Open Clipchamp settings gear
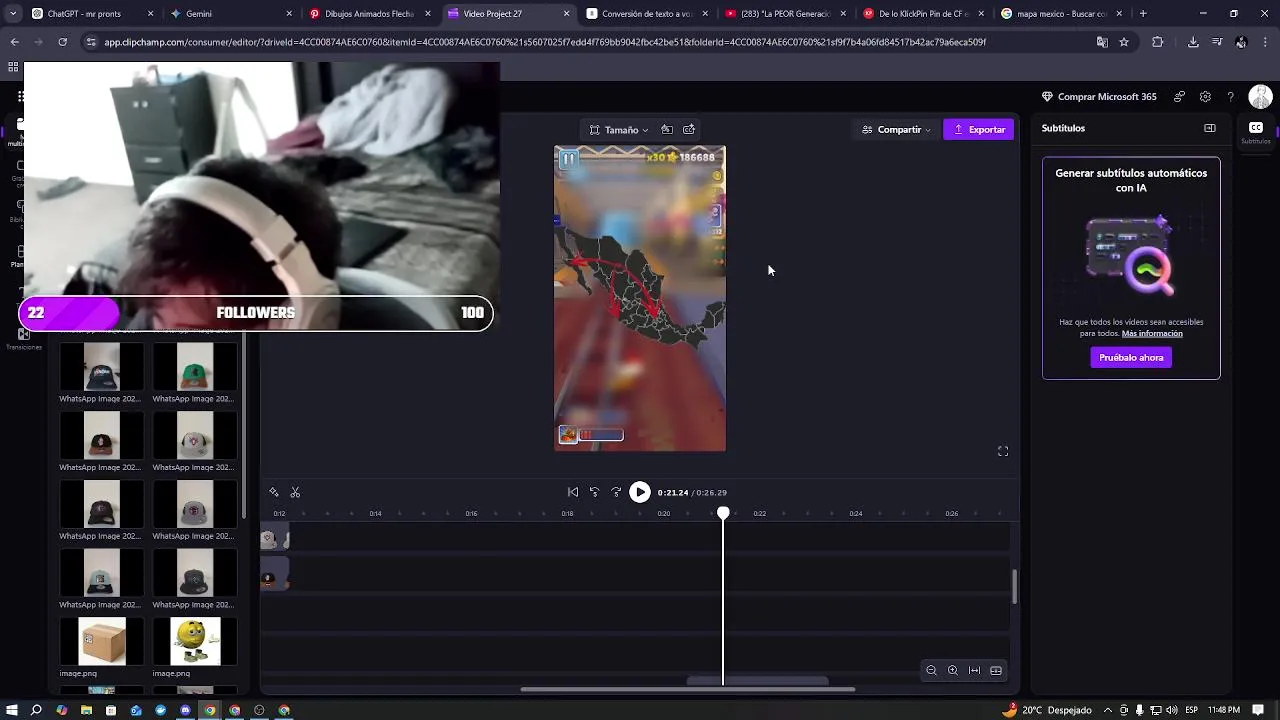Image resolution: width=1280 pixels, height=720 pixels. pos(1205,97)
